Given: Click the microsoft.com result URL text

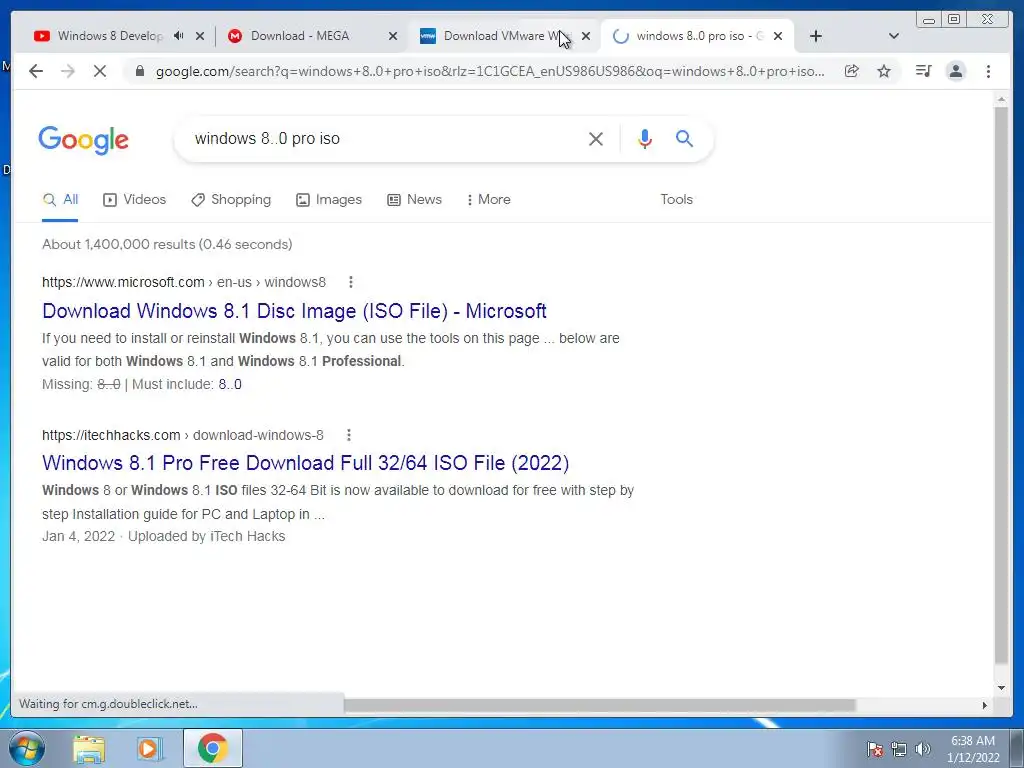Looking at the screenshot, I should click(x=184, y=282).
